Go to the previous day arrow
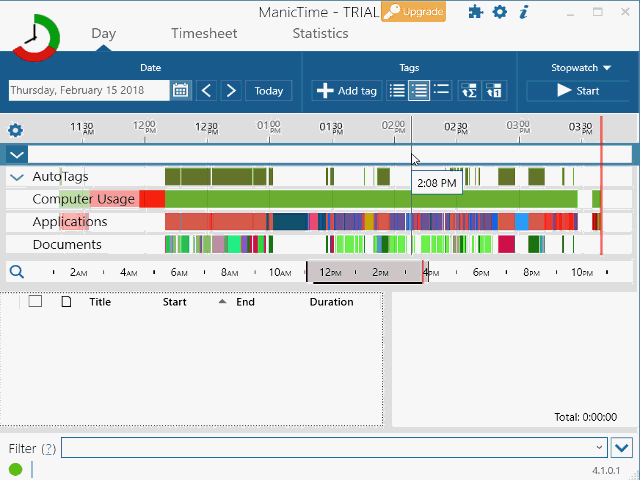This screenshot has width=640, height=480. [207, 90]
